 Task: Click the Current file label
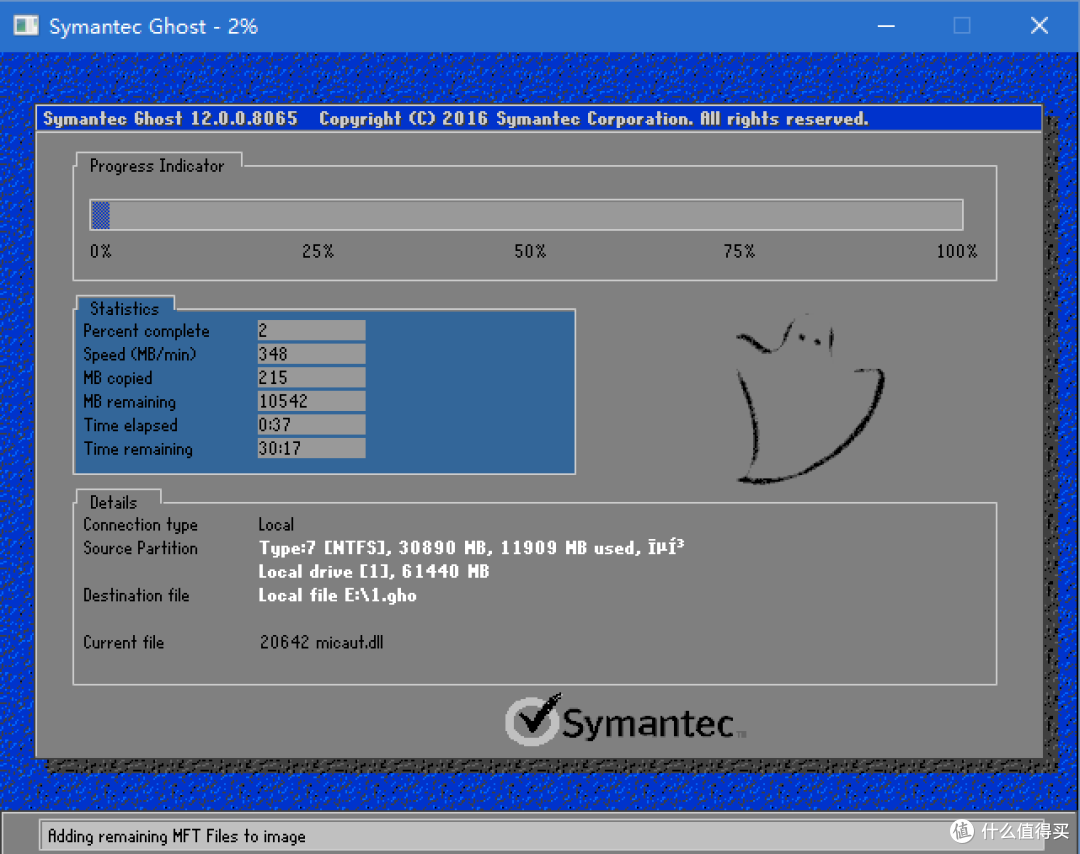124,643
